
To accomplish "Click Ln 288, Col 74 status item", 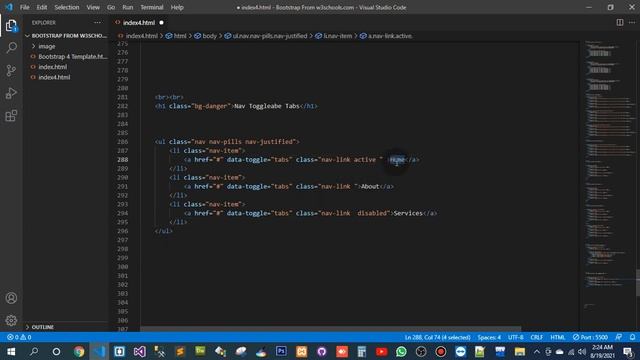I will 437,337.
